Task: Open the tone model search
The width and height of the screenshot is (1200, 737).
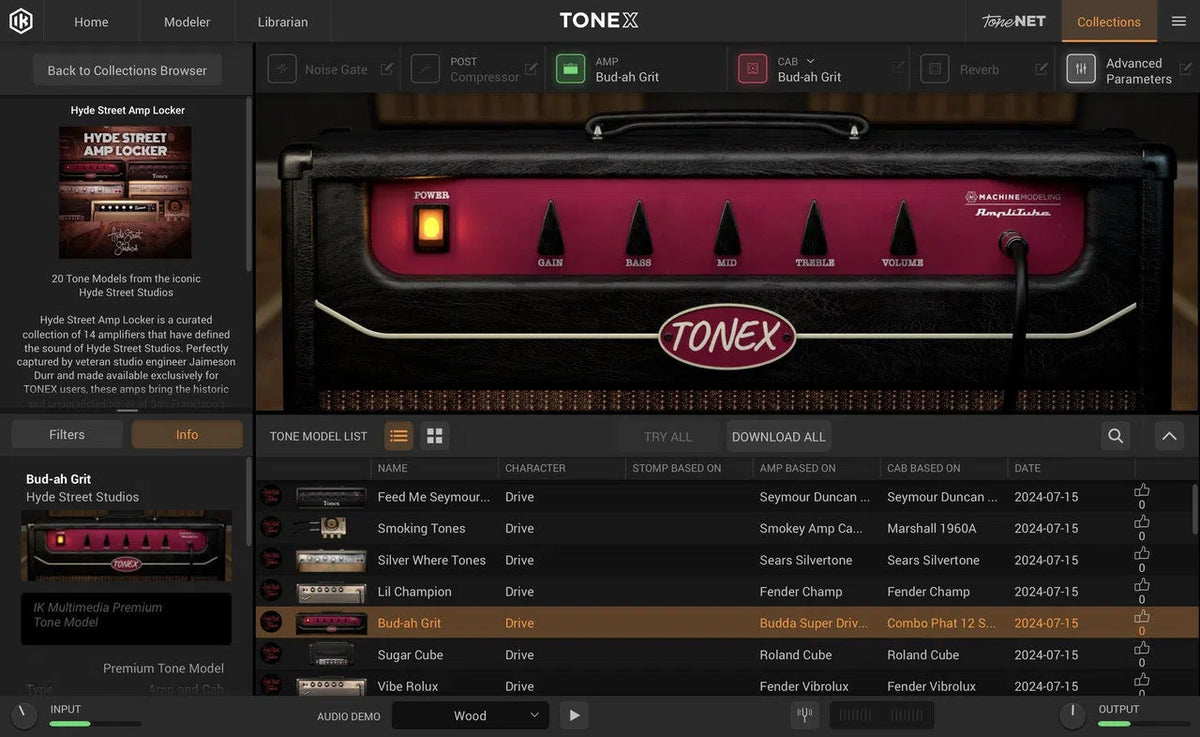Action: click(1114, 436)
